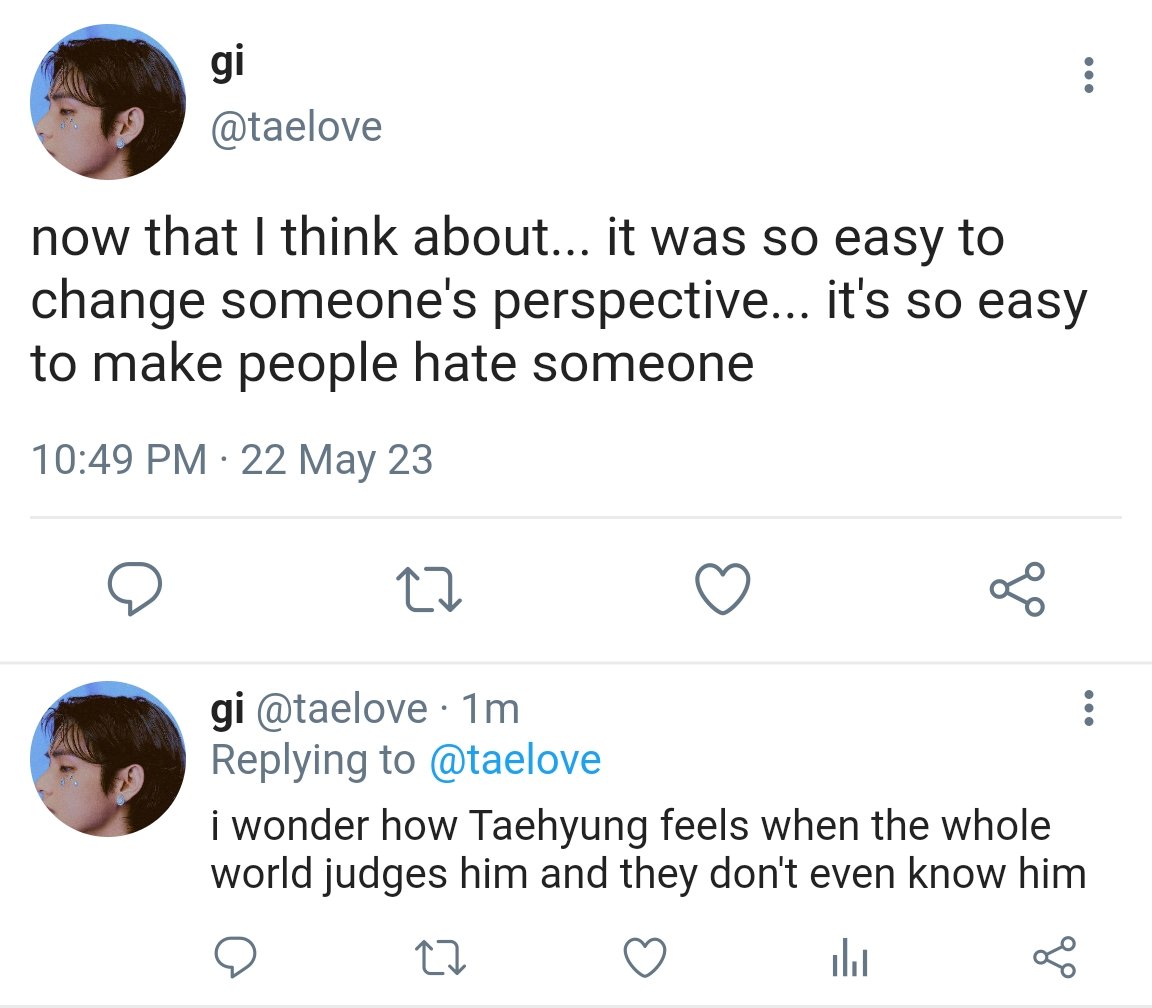
Task: Reply to the main tweet by gi
Action: pyautogui.click(x=134, y=588)
